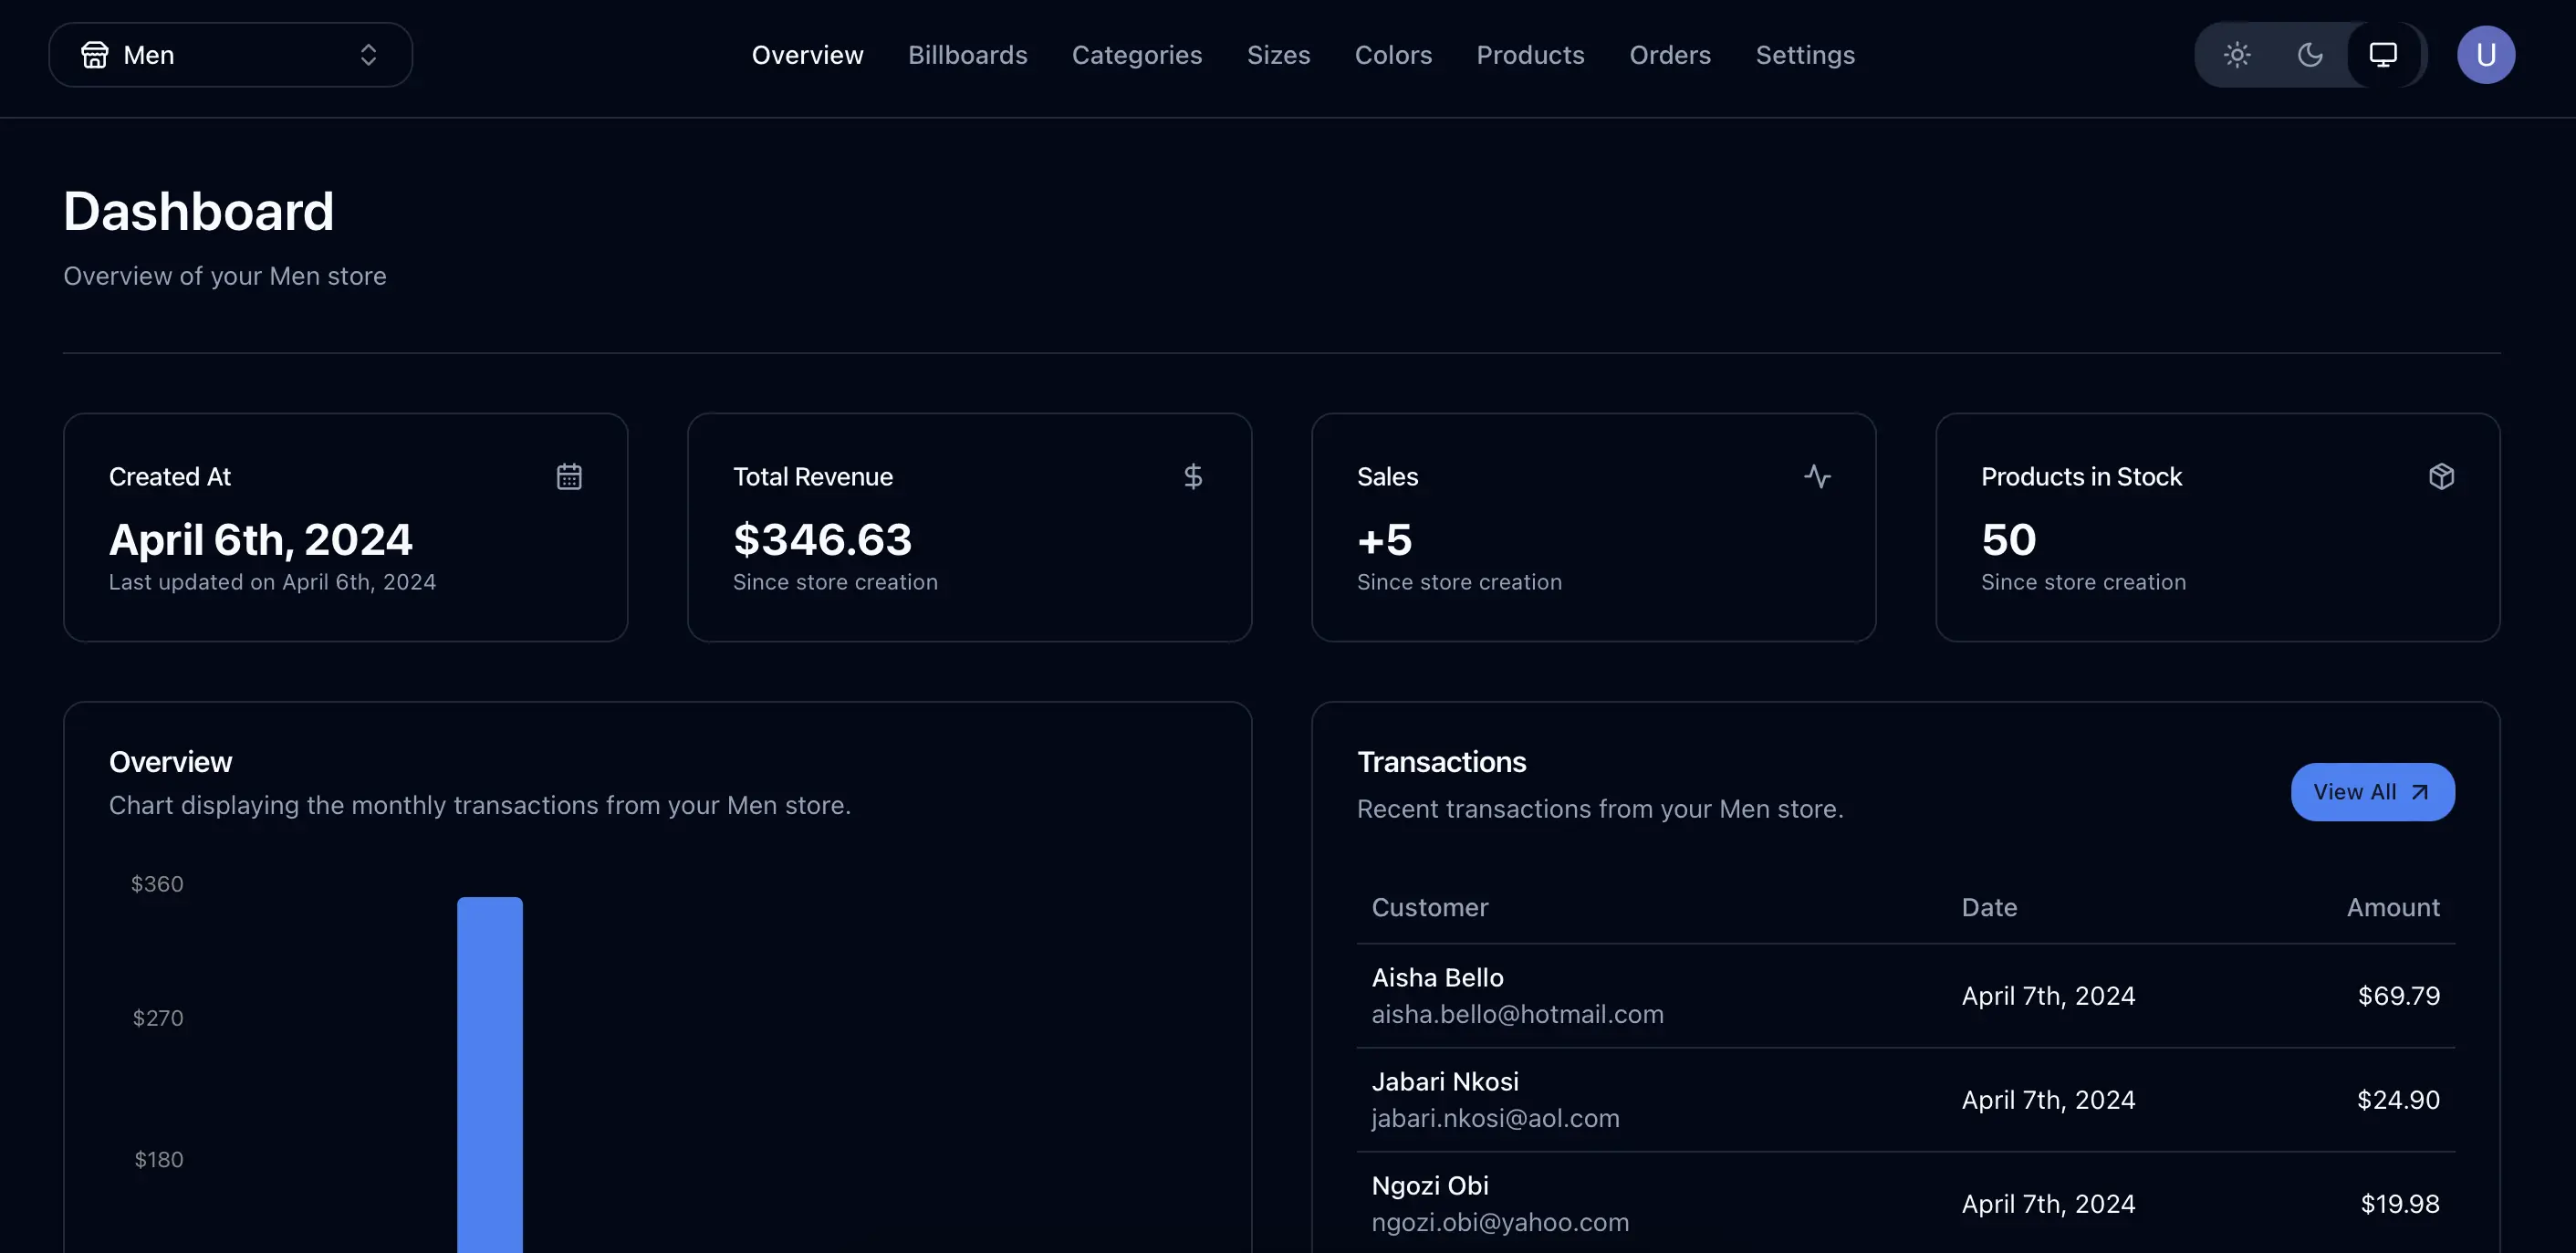Click aisha.bello@hotmail.com email
The image size is (2576, 1253).
pyautogui.click(x=1517, y=1014)
